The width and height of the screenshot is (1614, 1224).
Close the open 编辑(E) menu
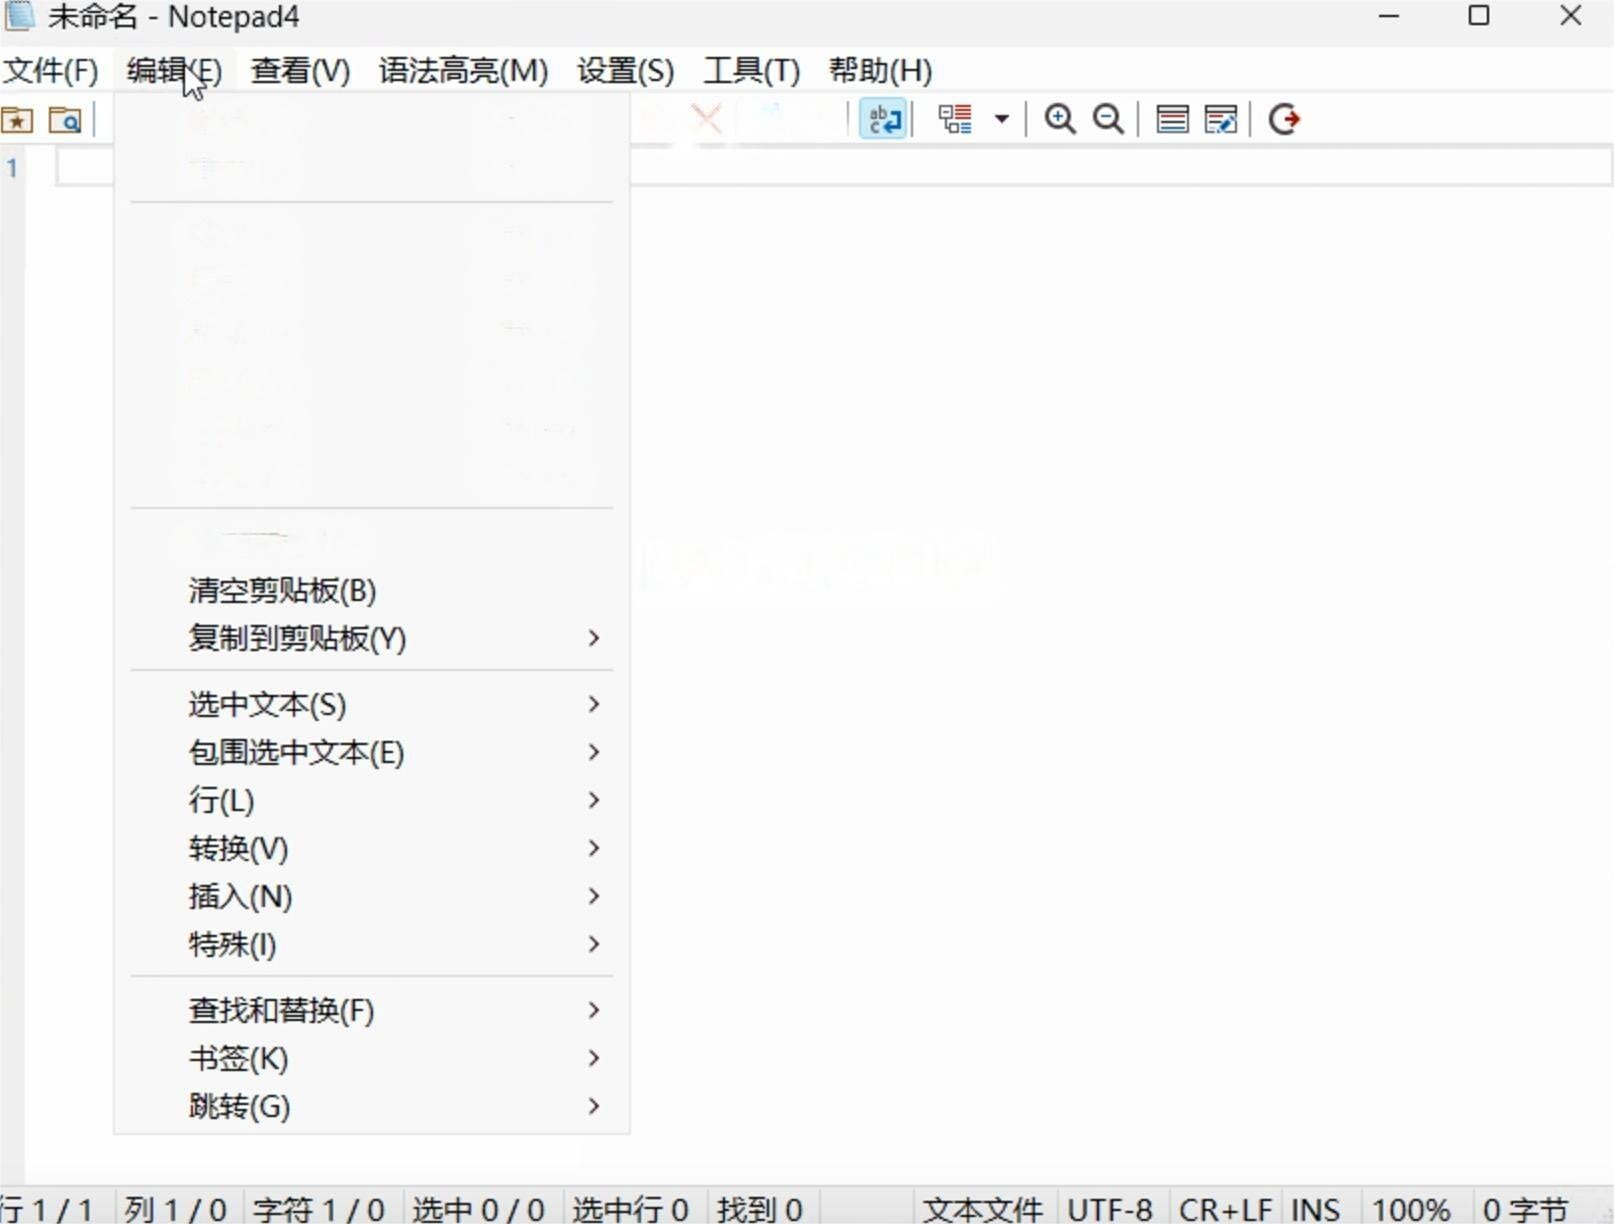[x=174, y=71]
